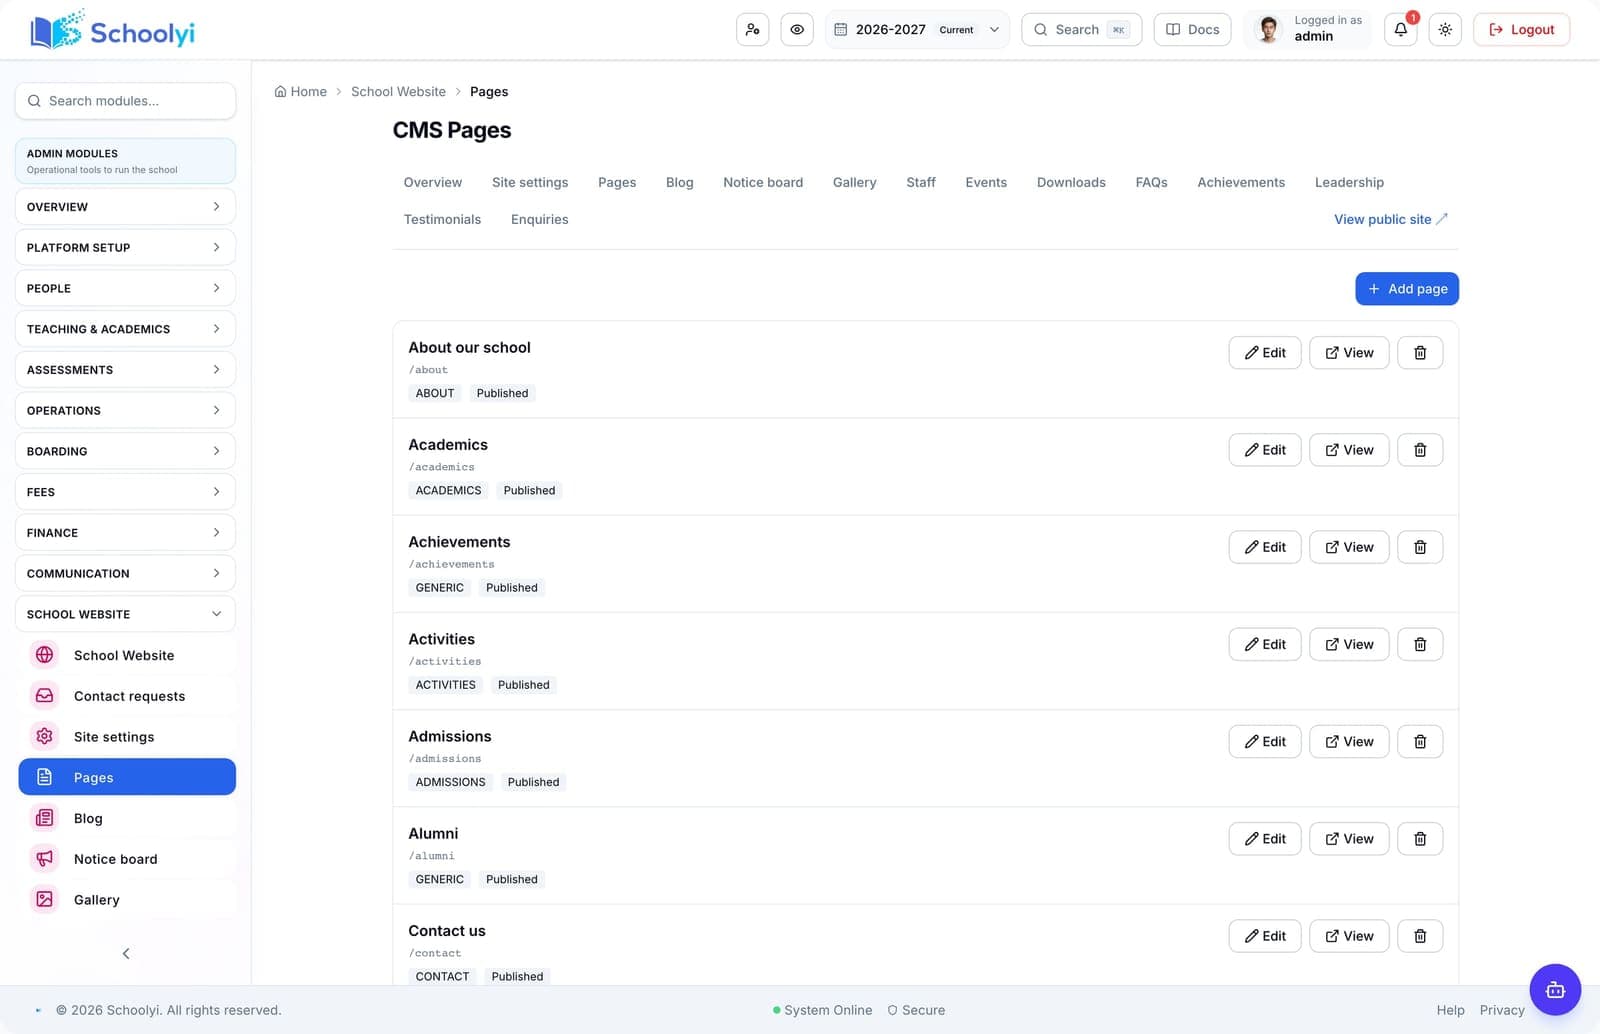Screen dimensions: 1600x1034
Task: Expand the PLATFORM SETUP group
Action: pyautogui.click(x=125, y=247)
